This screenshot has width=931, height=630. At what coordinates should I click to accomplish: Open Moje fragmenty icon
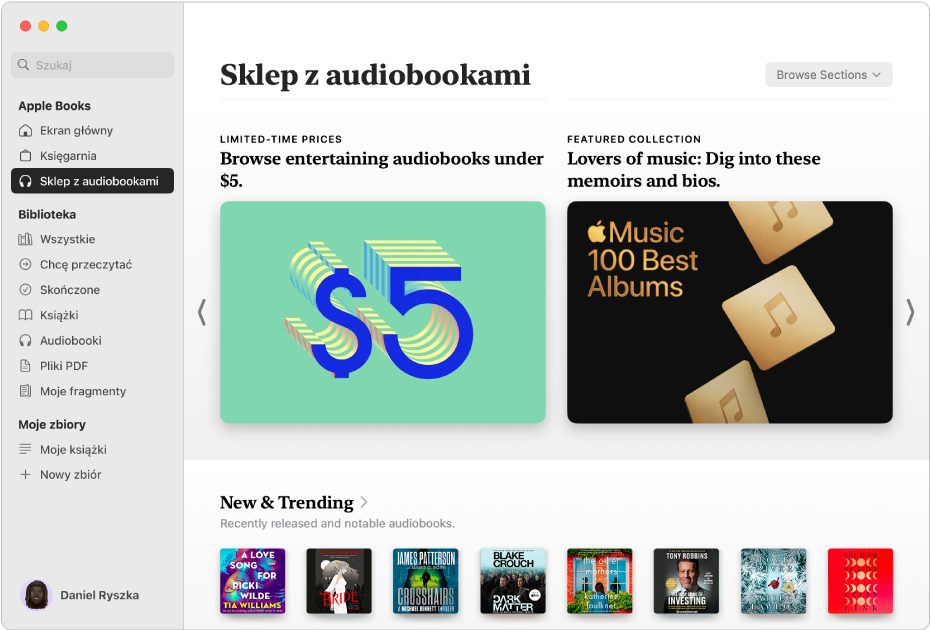click(25, 391)
